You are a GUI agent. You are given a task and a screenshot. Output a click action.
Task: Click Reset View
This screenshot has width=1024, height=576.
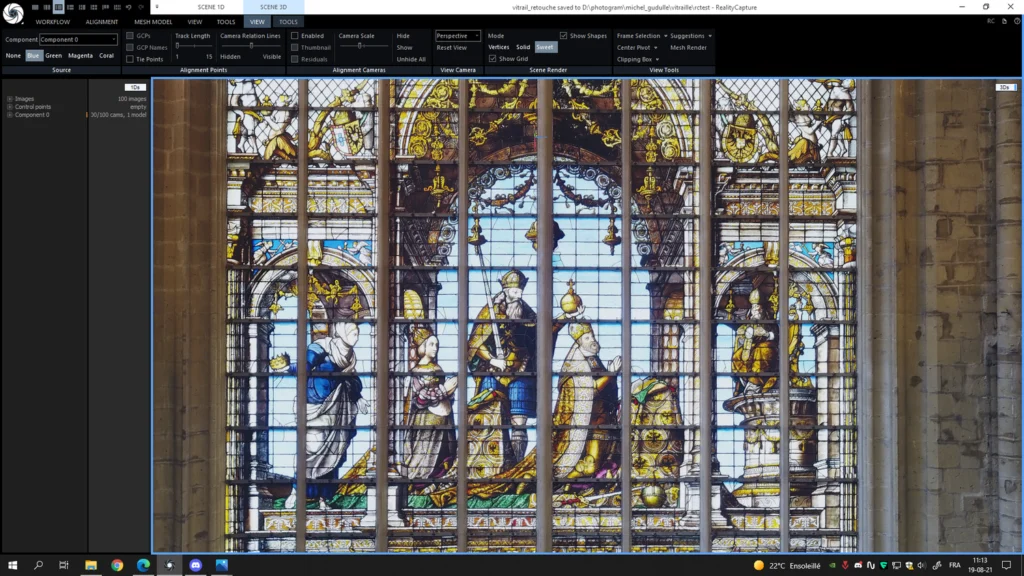coord(451,48)
